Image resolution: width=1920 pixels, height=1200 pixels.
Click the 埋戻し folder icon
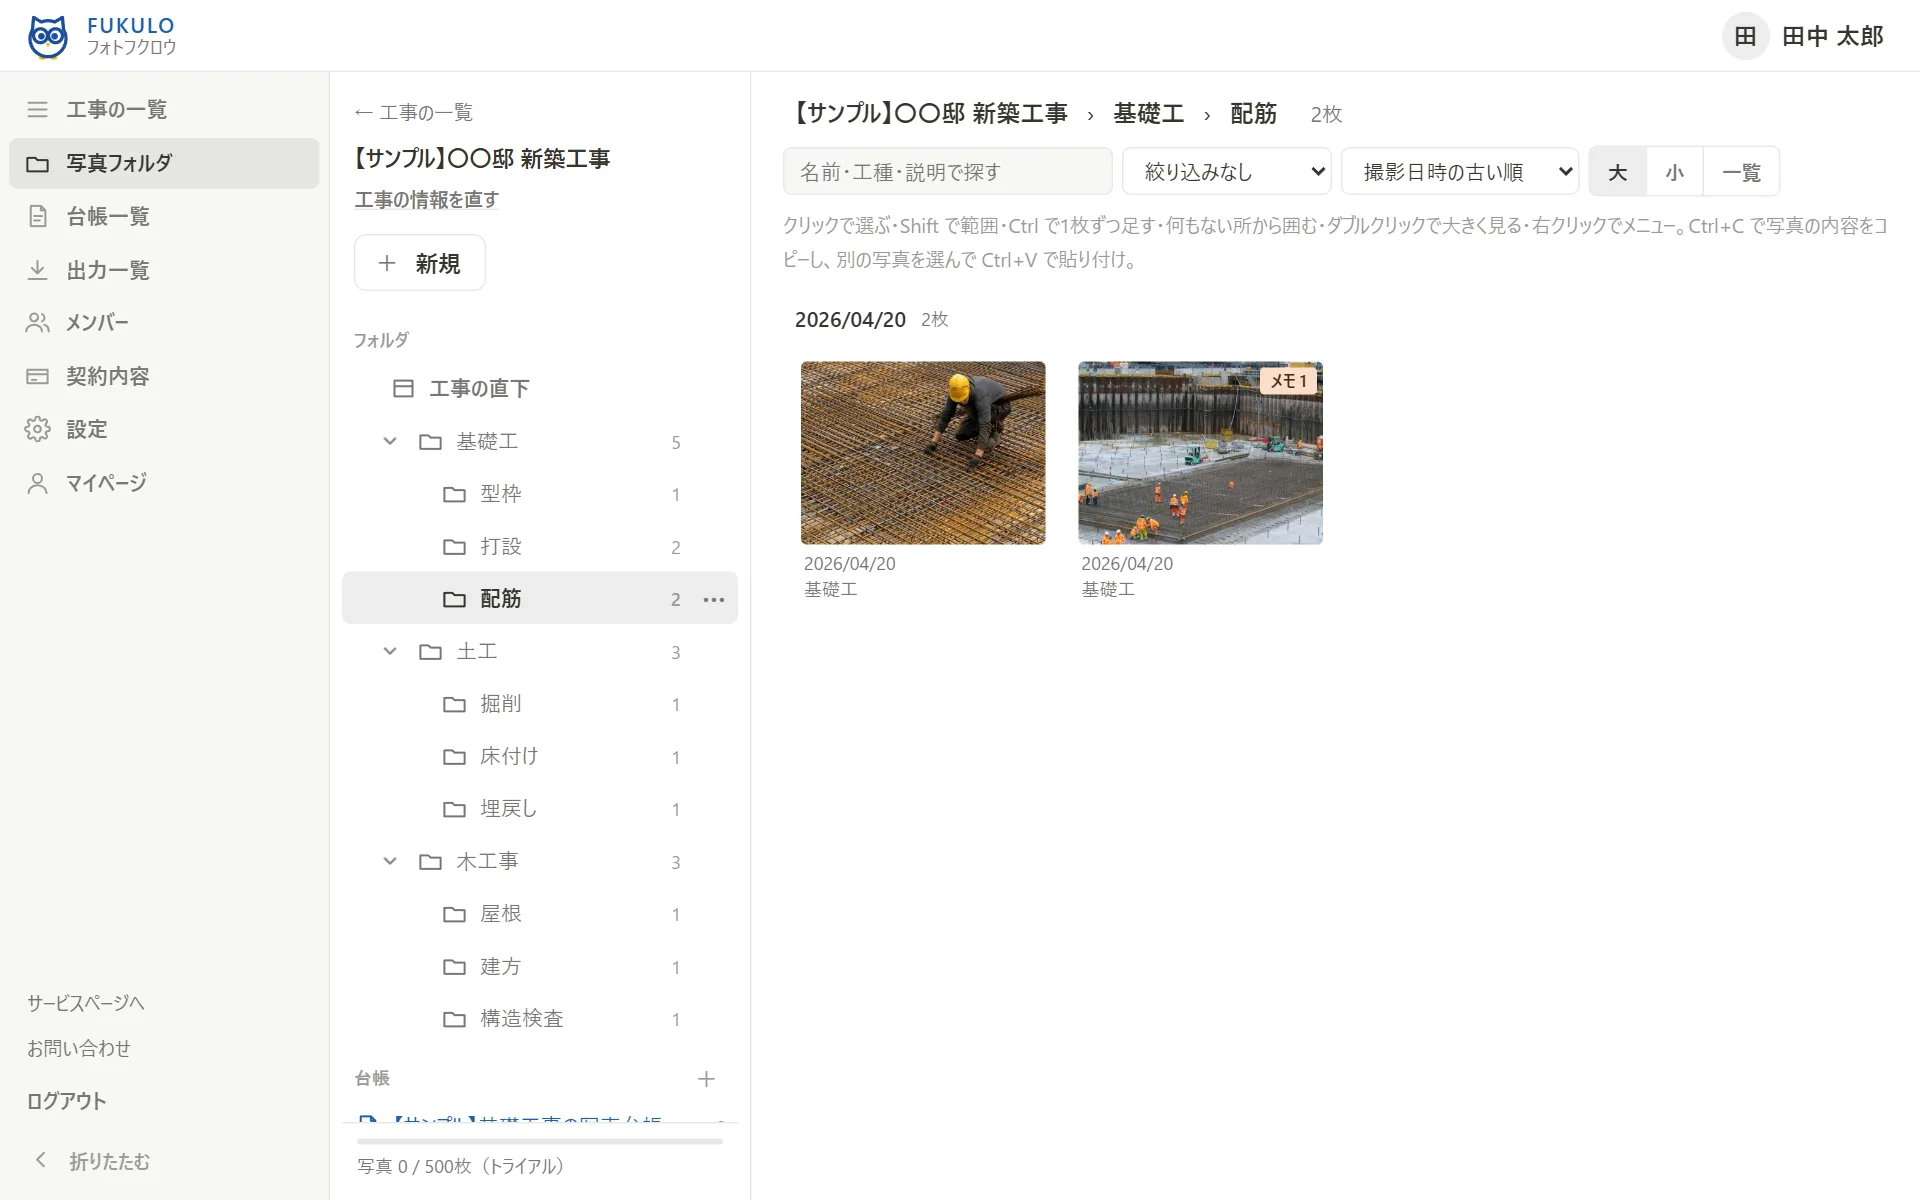454,809
